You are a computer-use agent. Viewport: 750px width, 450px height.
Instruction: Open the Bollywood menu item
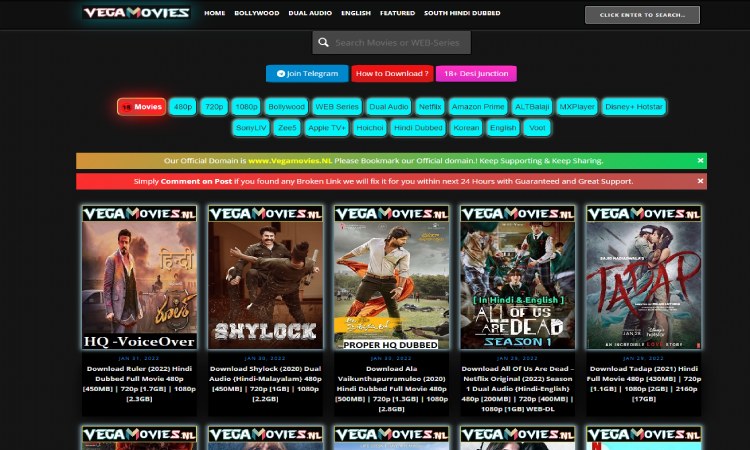tap(256, 13)
